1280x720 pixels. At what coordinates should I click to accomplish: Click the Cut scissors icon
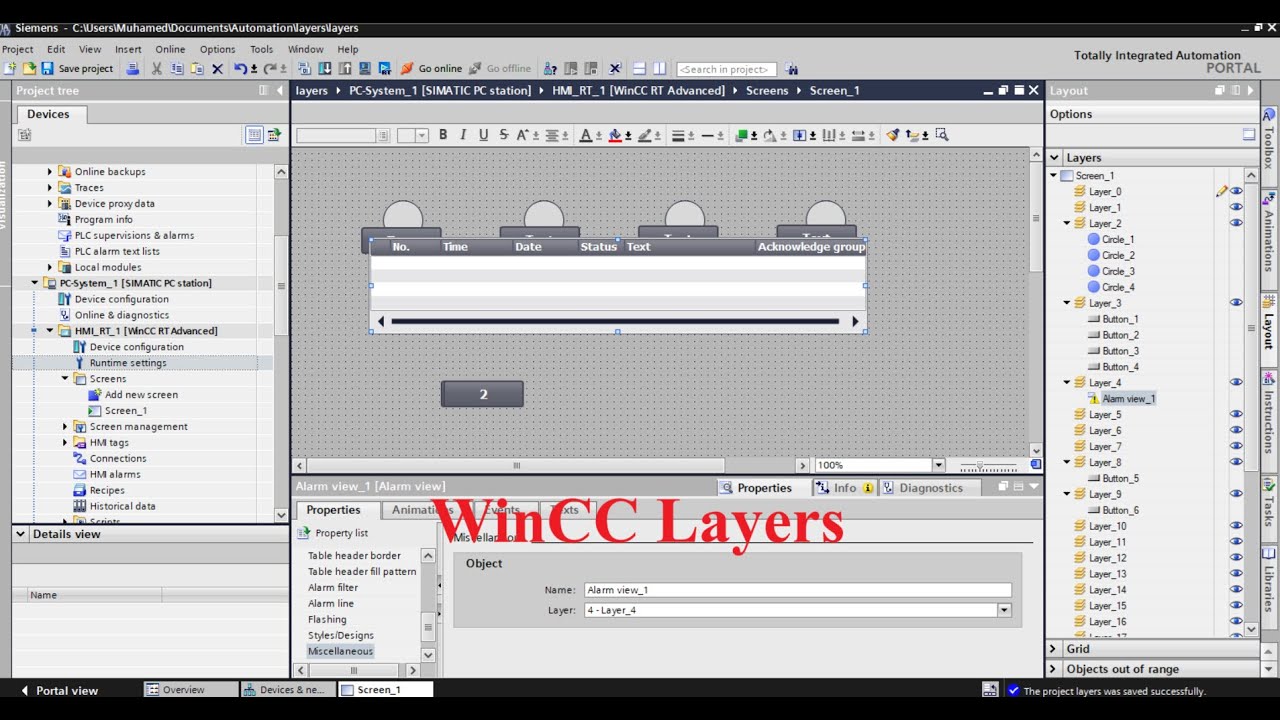point(156,68)
